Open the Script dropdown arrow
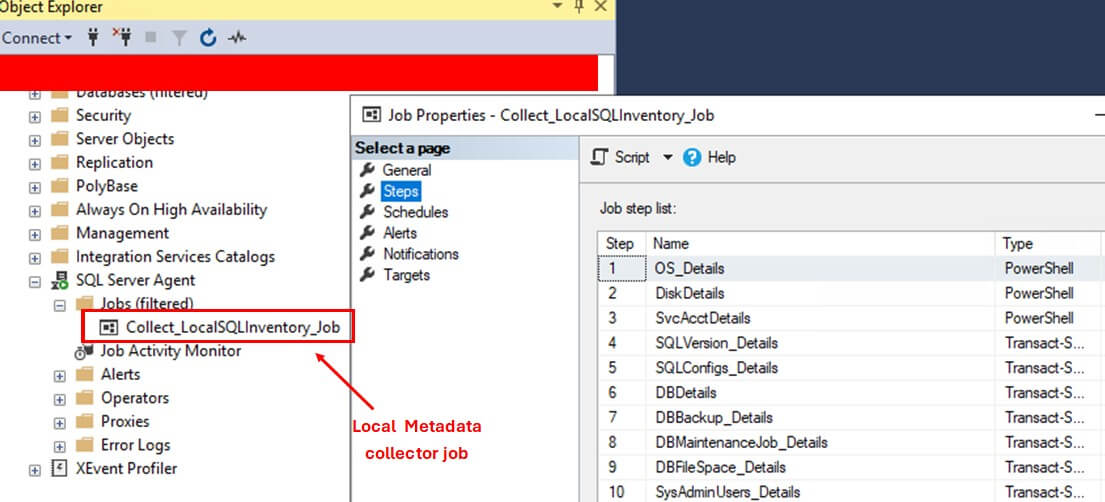Viewport: 1105px width, 502px height. coord(667,157)
